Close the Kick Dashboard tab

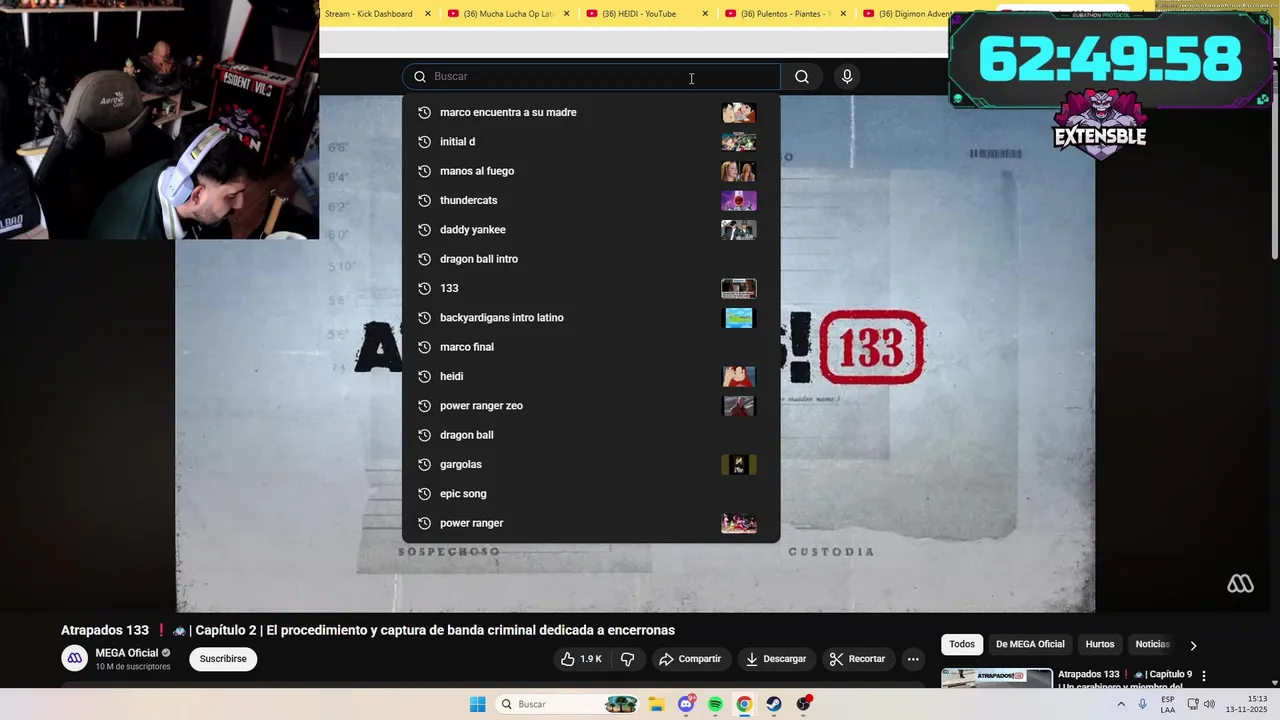428,14
